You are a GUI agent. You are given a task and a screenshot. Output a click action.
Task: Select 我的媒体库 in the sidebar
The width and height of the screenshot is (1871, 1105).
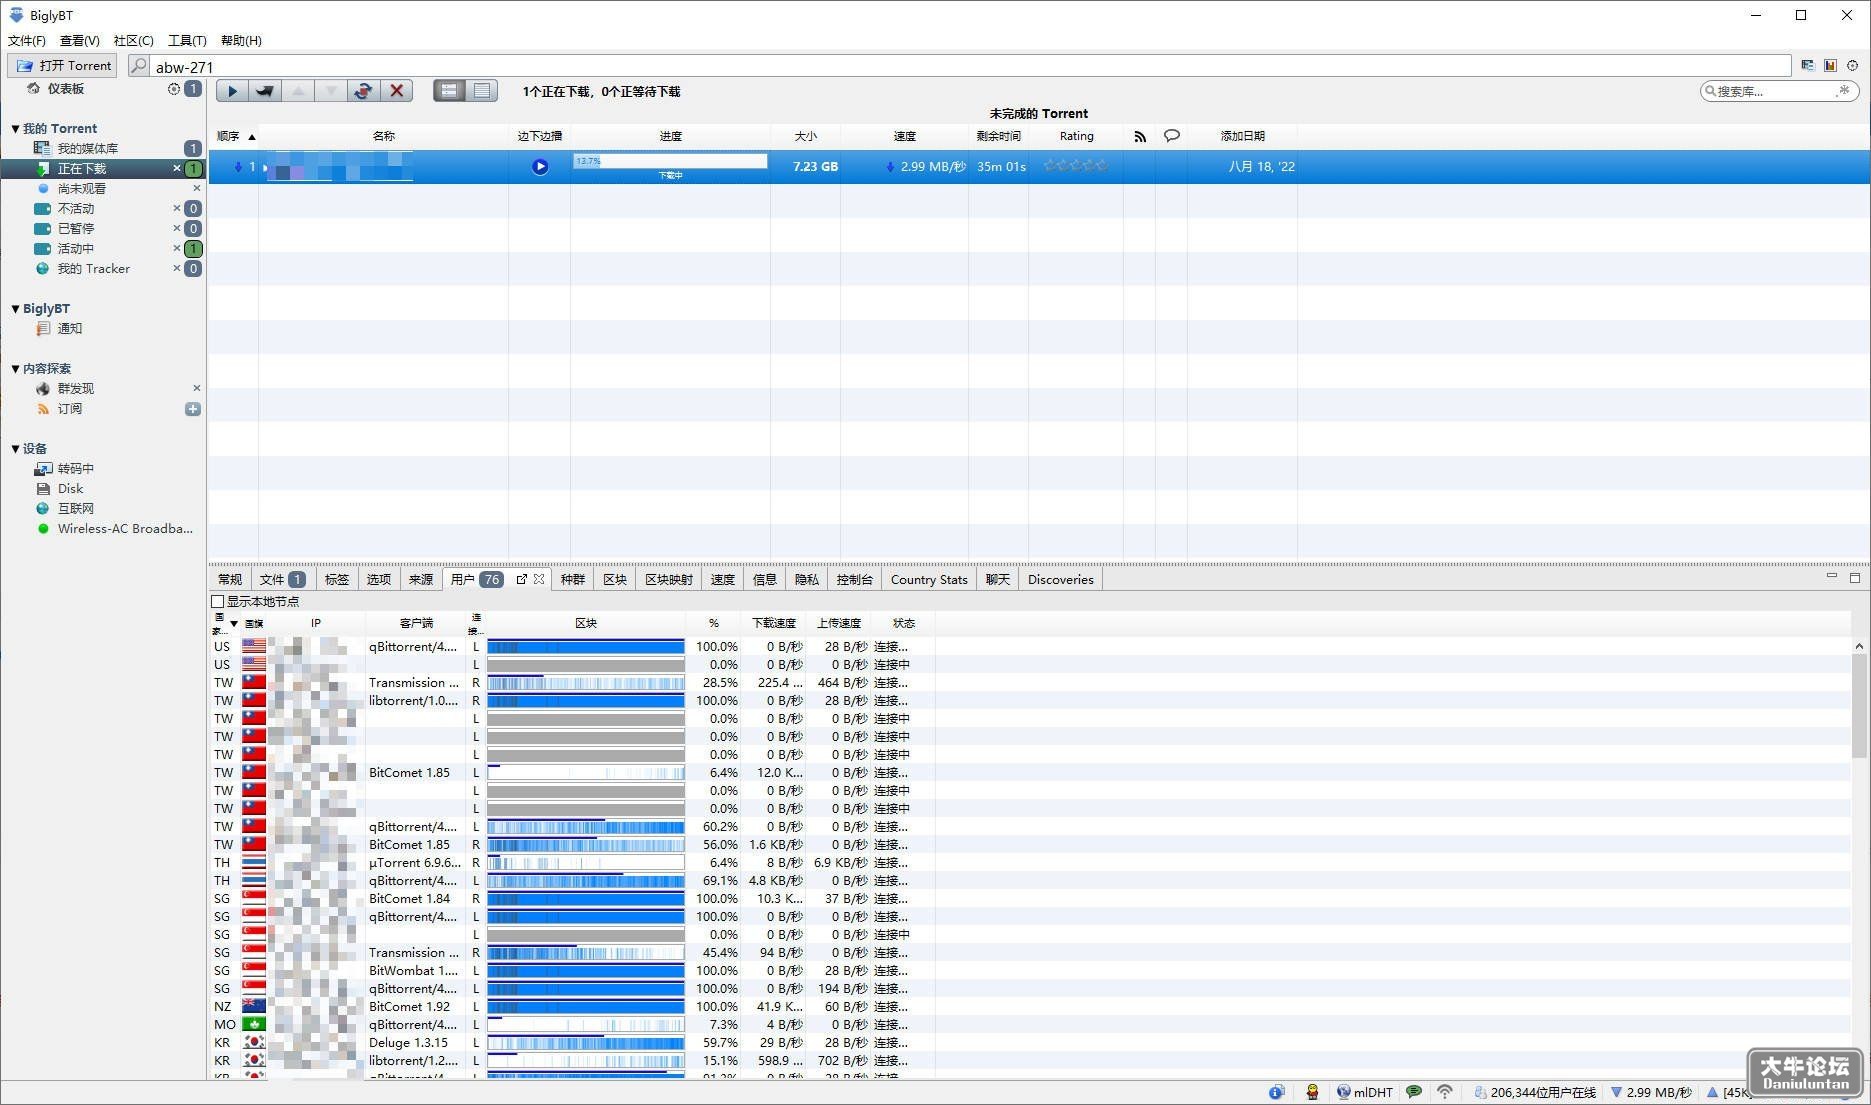tap(87, 149)
